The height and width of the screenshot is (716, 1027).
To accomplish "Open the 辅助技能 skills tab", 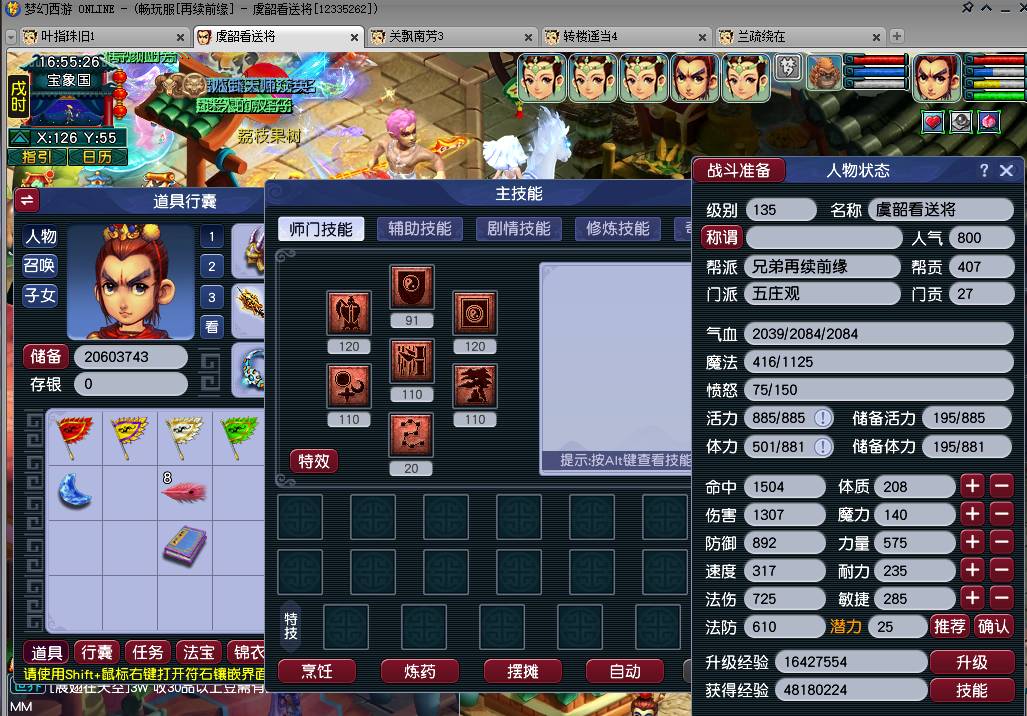I will (x=420, y=229).
